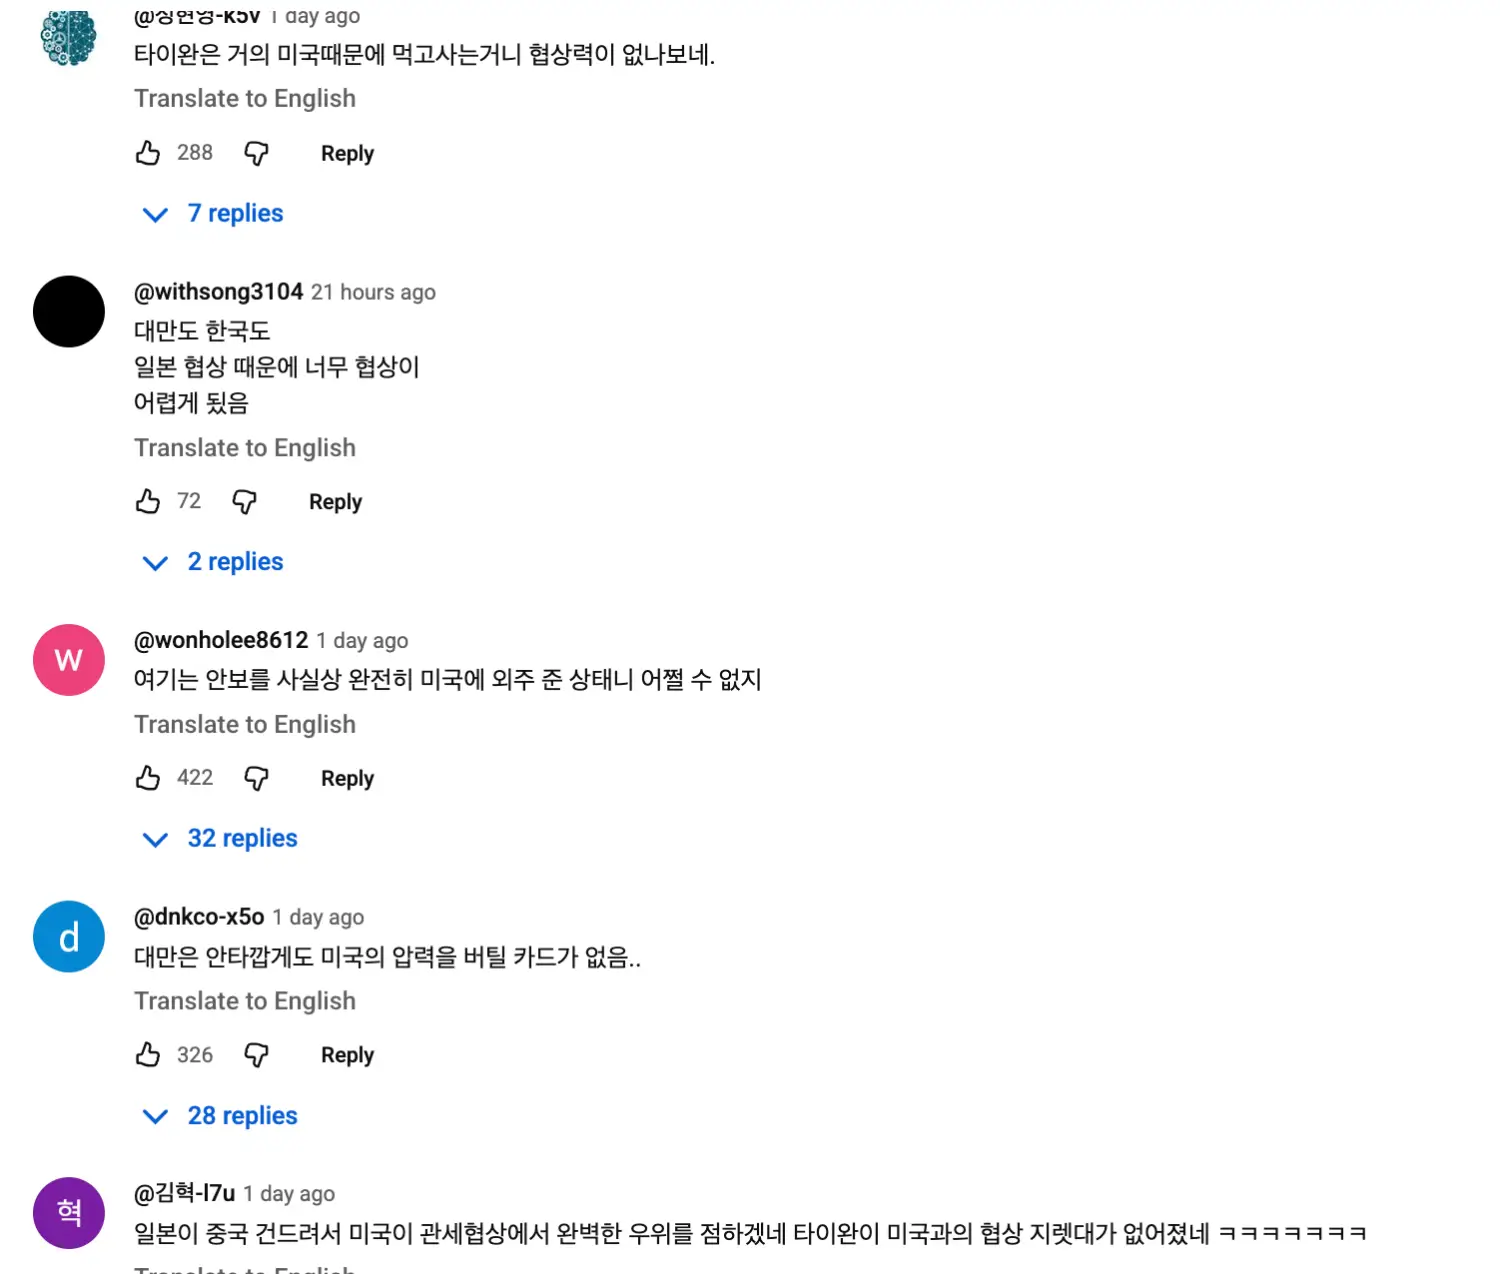
Task: Click the pink W avatar of @wonholee8612
Action: point(69,660)
